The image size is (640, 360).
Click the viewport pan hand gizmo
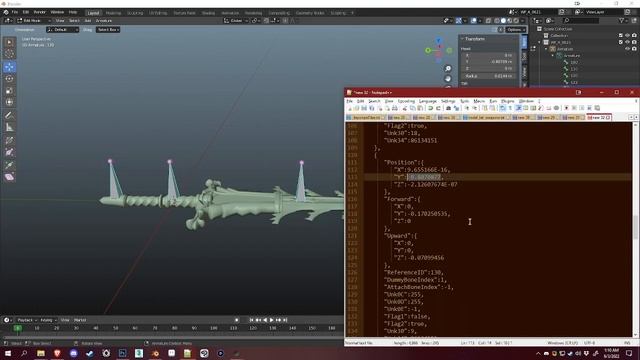[x=448, y=79]
